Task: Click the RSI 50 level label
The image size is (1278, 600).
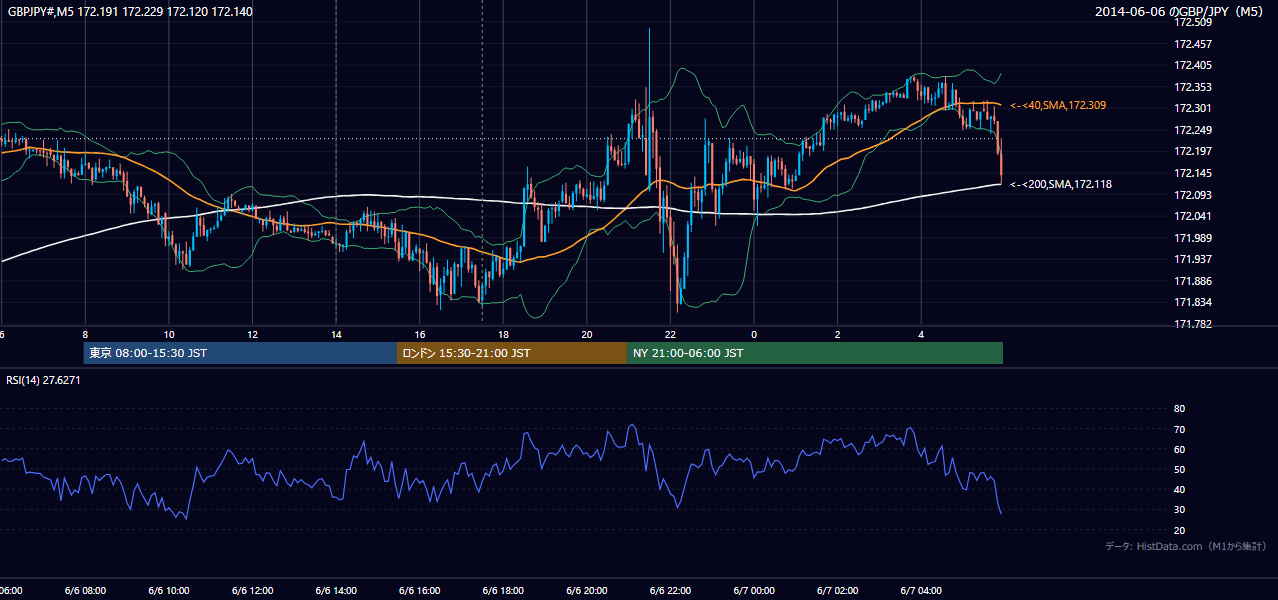Action: 1179,469
